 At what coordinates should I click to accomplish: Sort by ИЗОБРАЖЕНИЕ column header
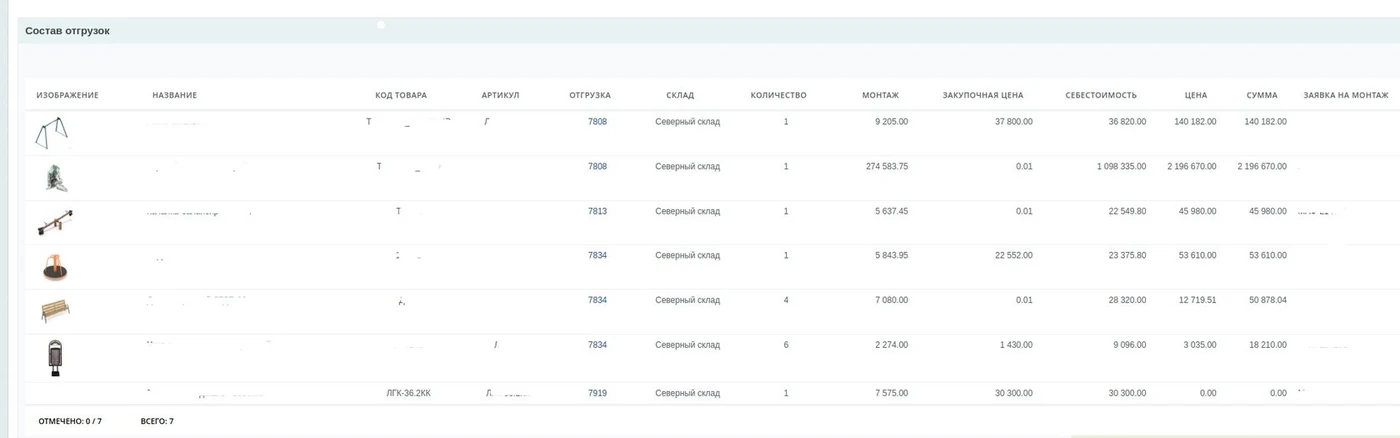click(x=67, y=96)
